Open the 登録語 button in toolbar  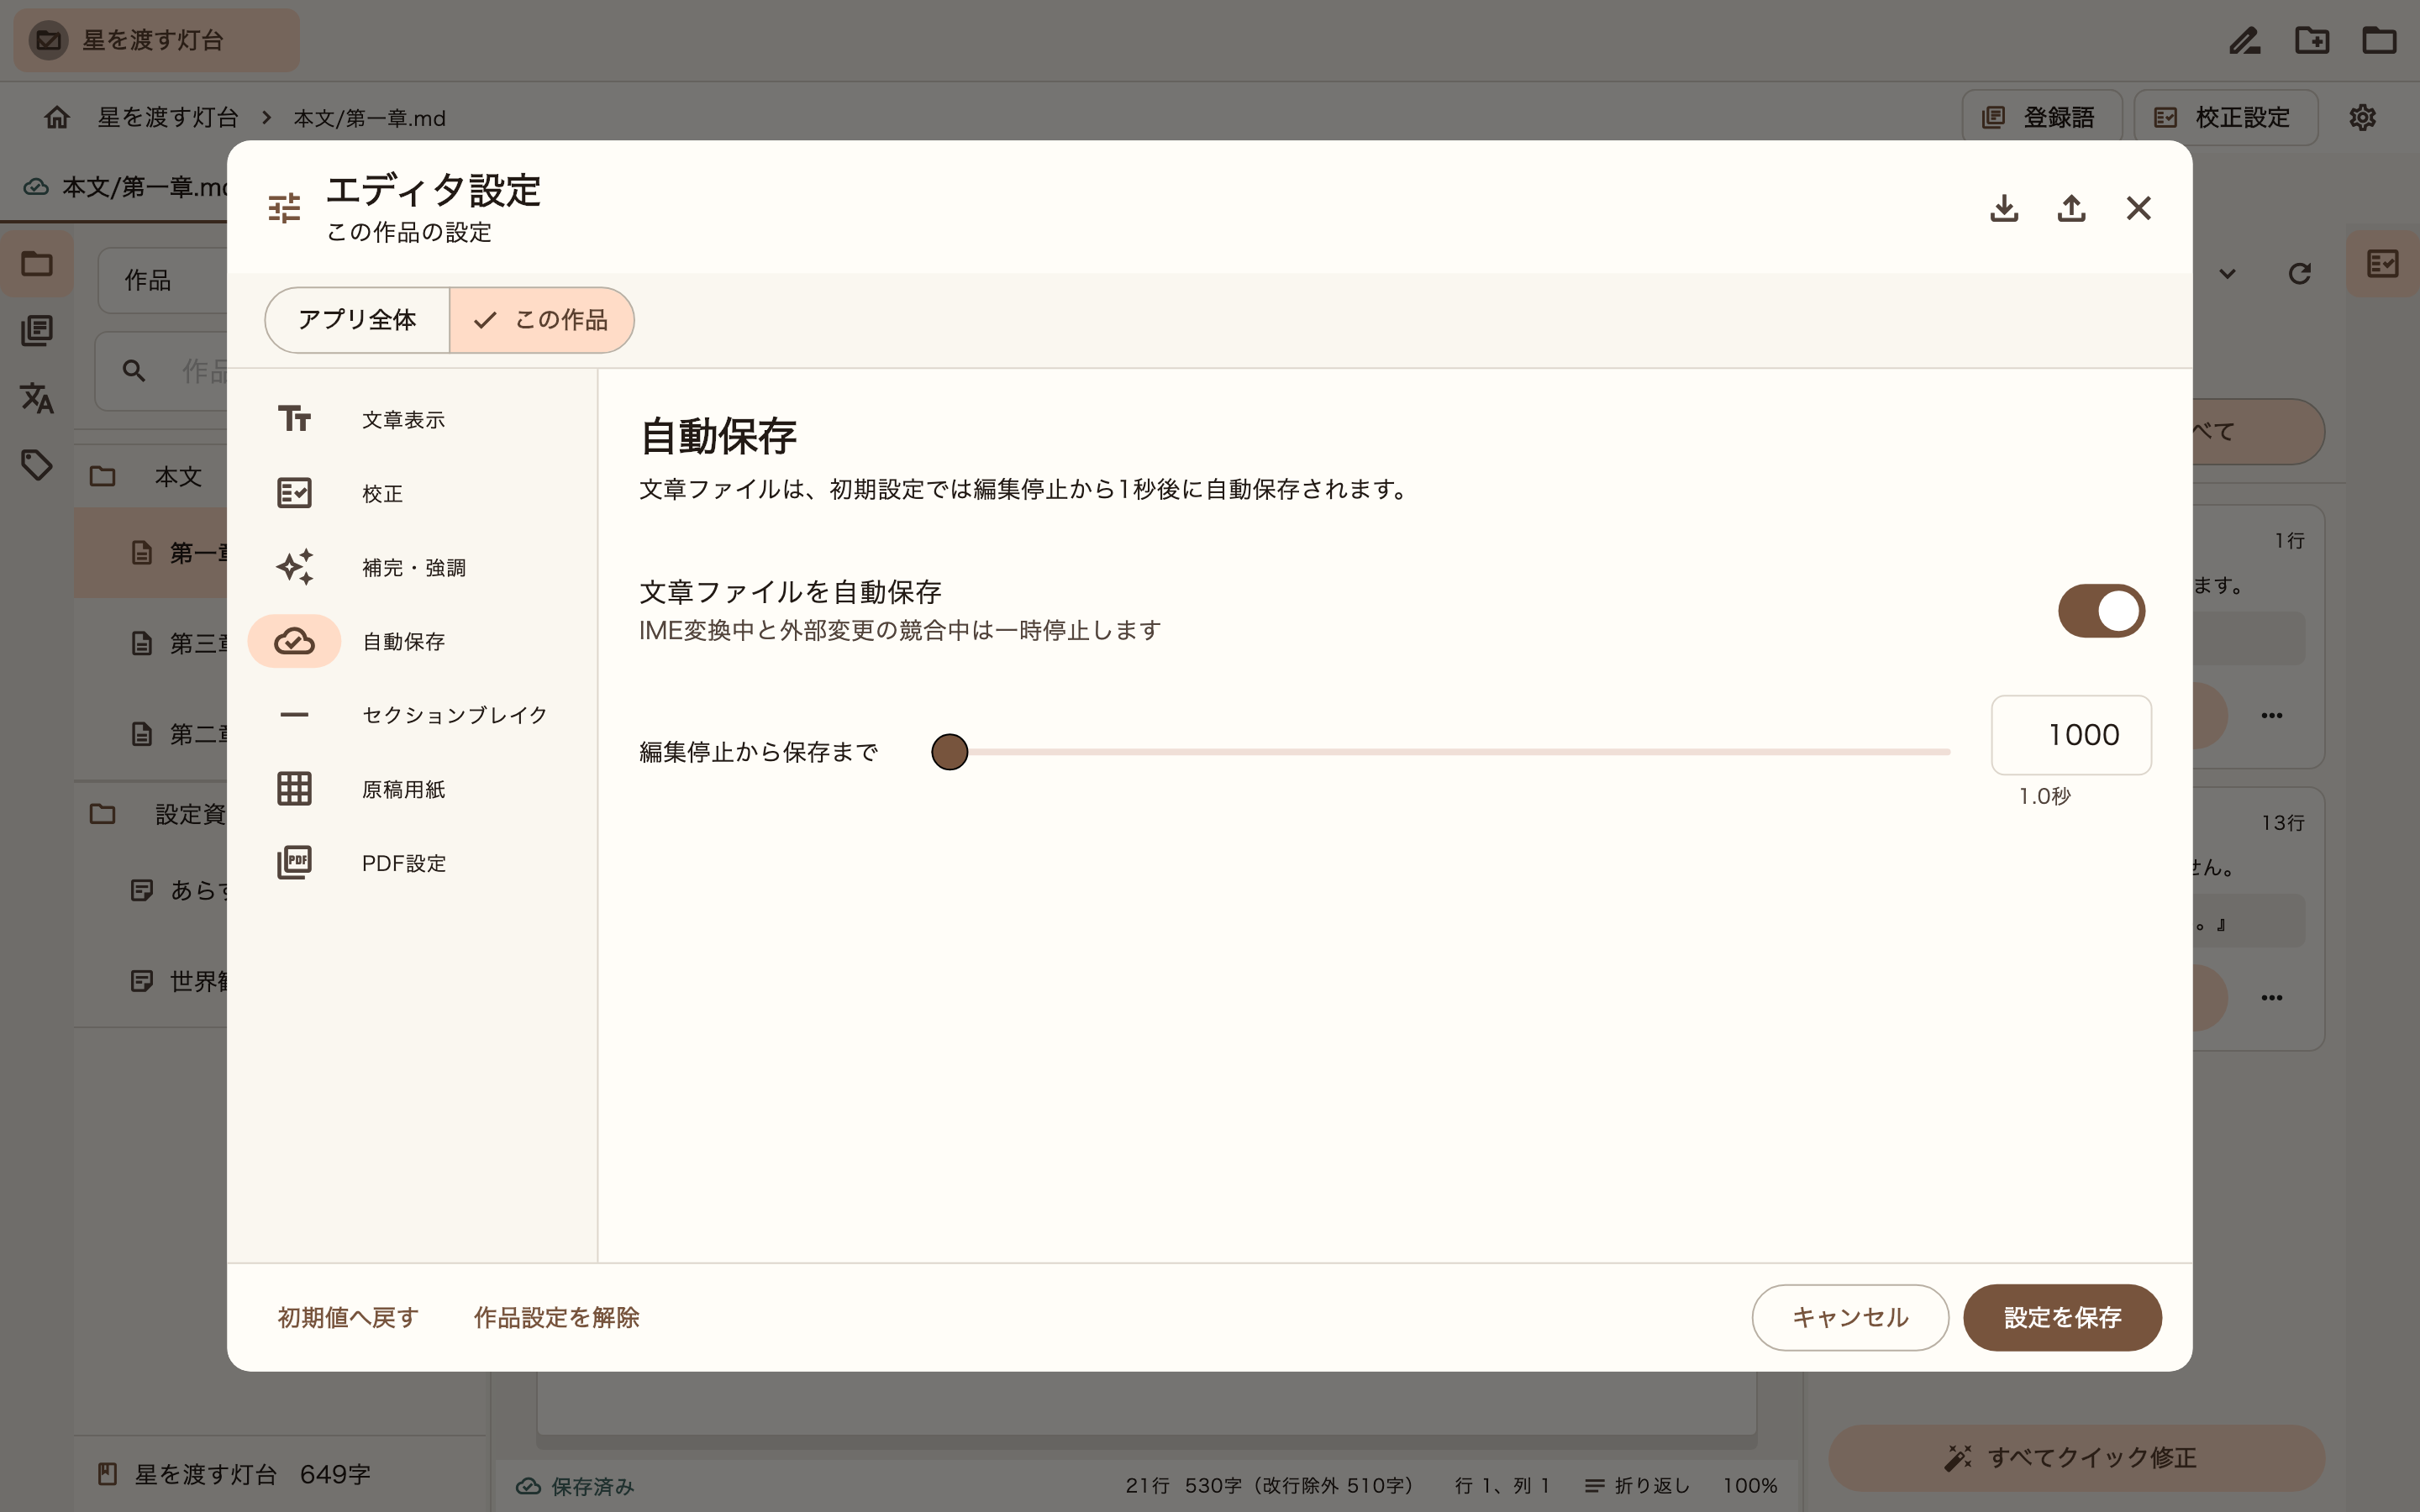click(2042, 117)
